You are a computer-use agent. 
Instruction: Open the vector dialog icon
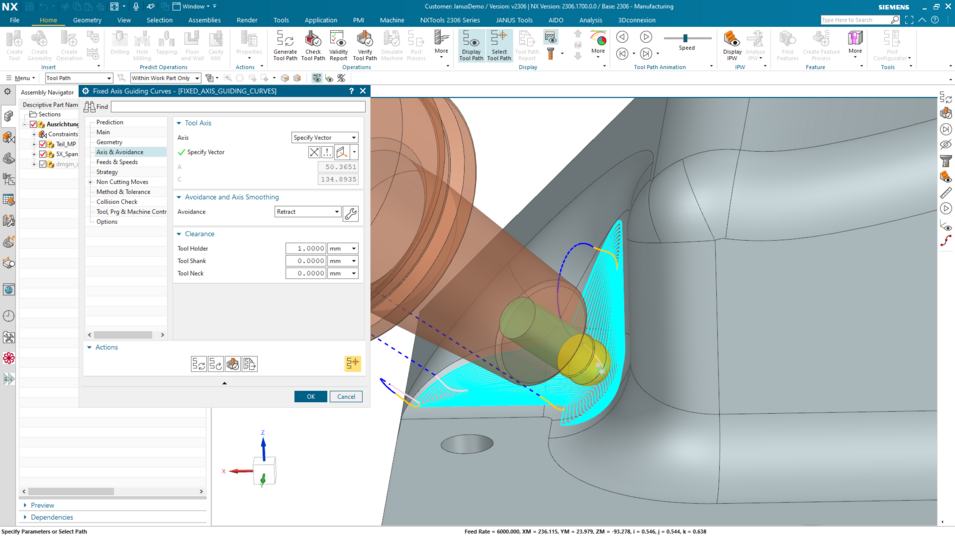point(328,152)
